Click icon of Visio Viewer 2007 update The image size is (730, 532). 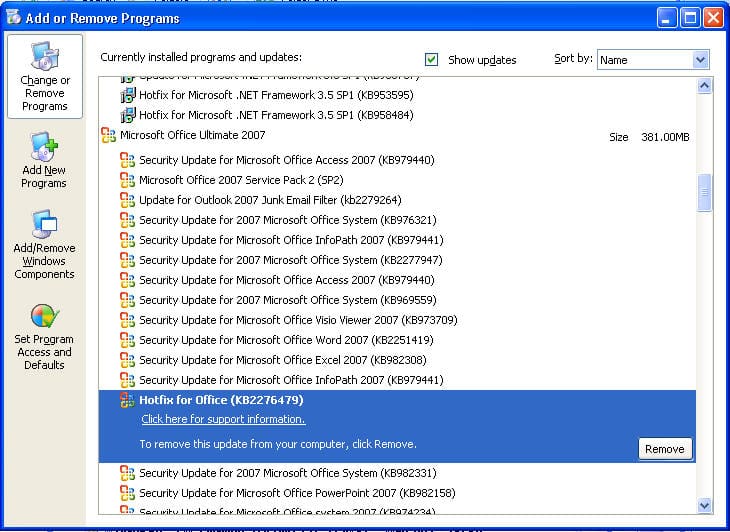coord(127,320)
